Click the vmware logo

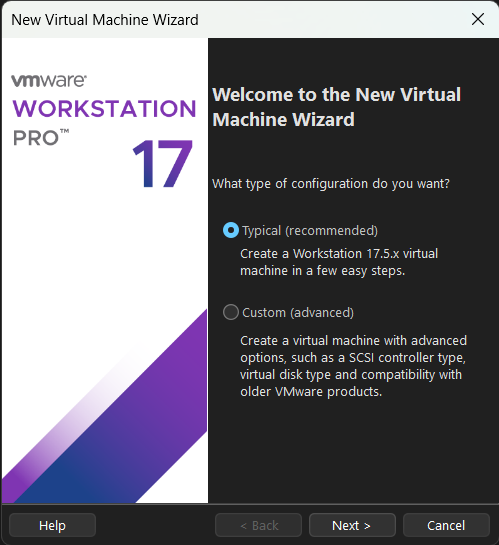49,80
